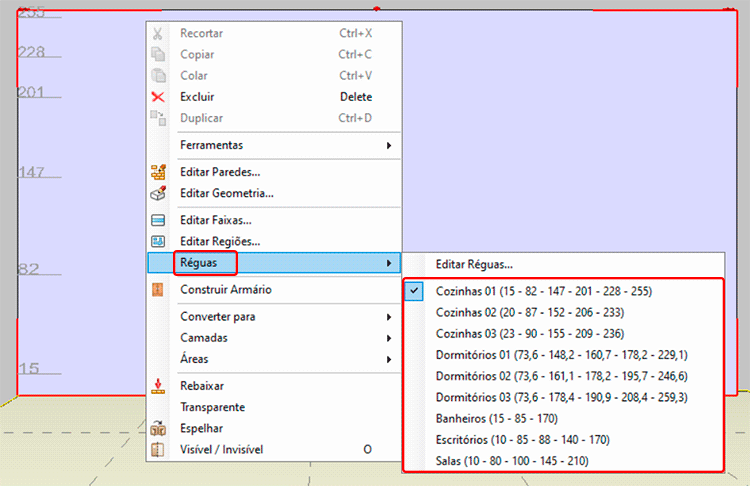This screenshot has width=750, height=486.
Task: Click the Espelhar mirror icon
Action: 157,428
